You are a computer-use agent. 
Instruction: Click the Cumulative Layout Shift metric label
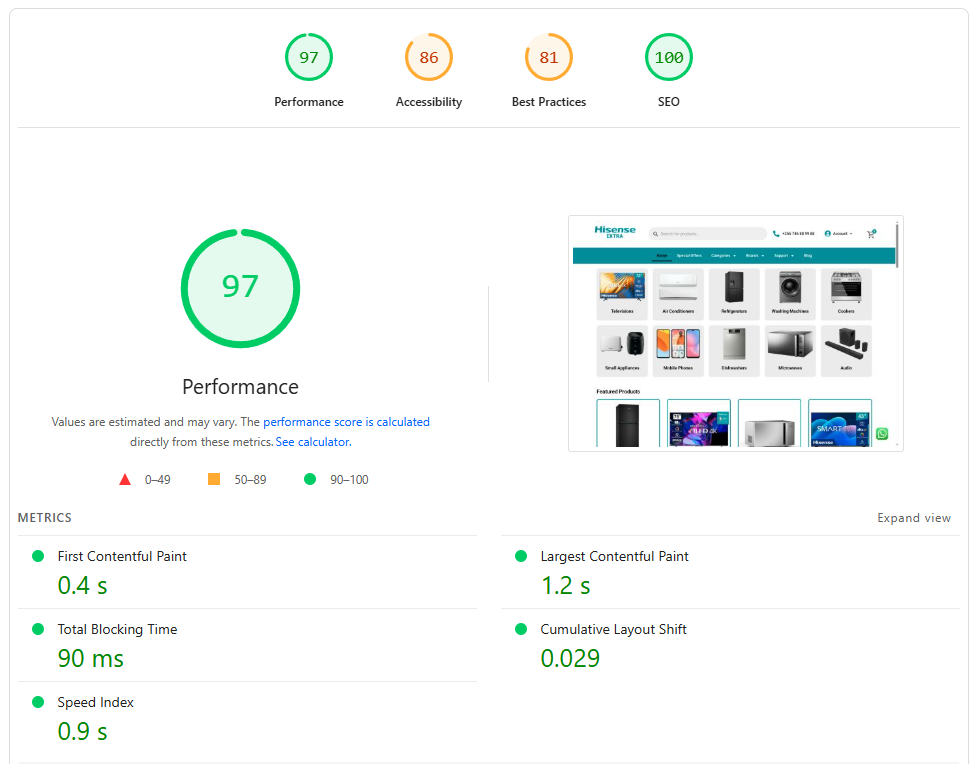613,629
